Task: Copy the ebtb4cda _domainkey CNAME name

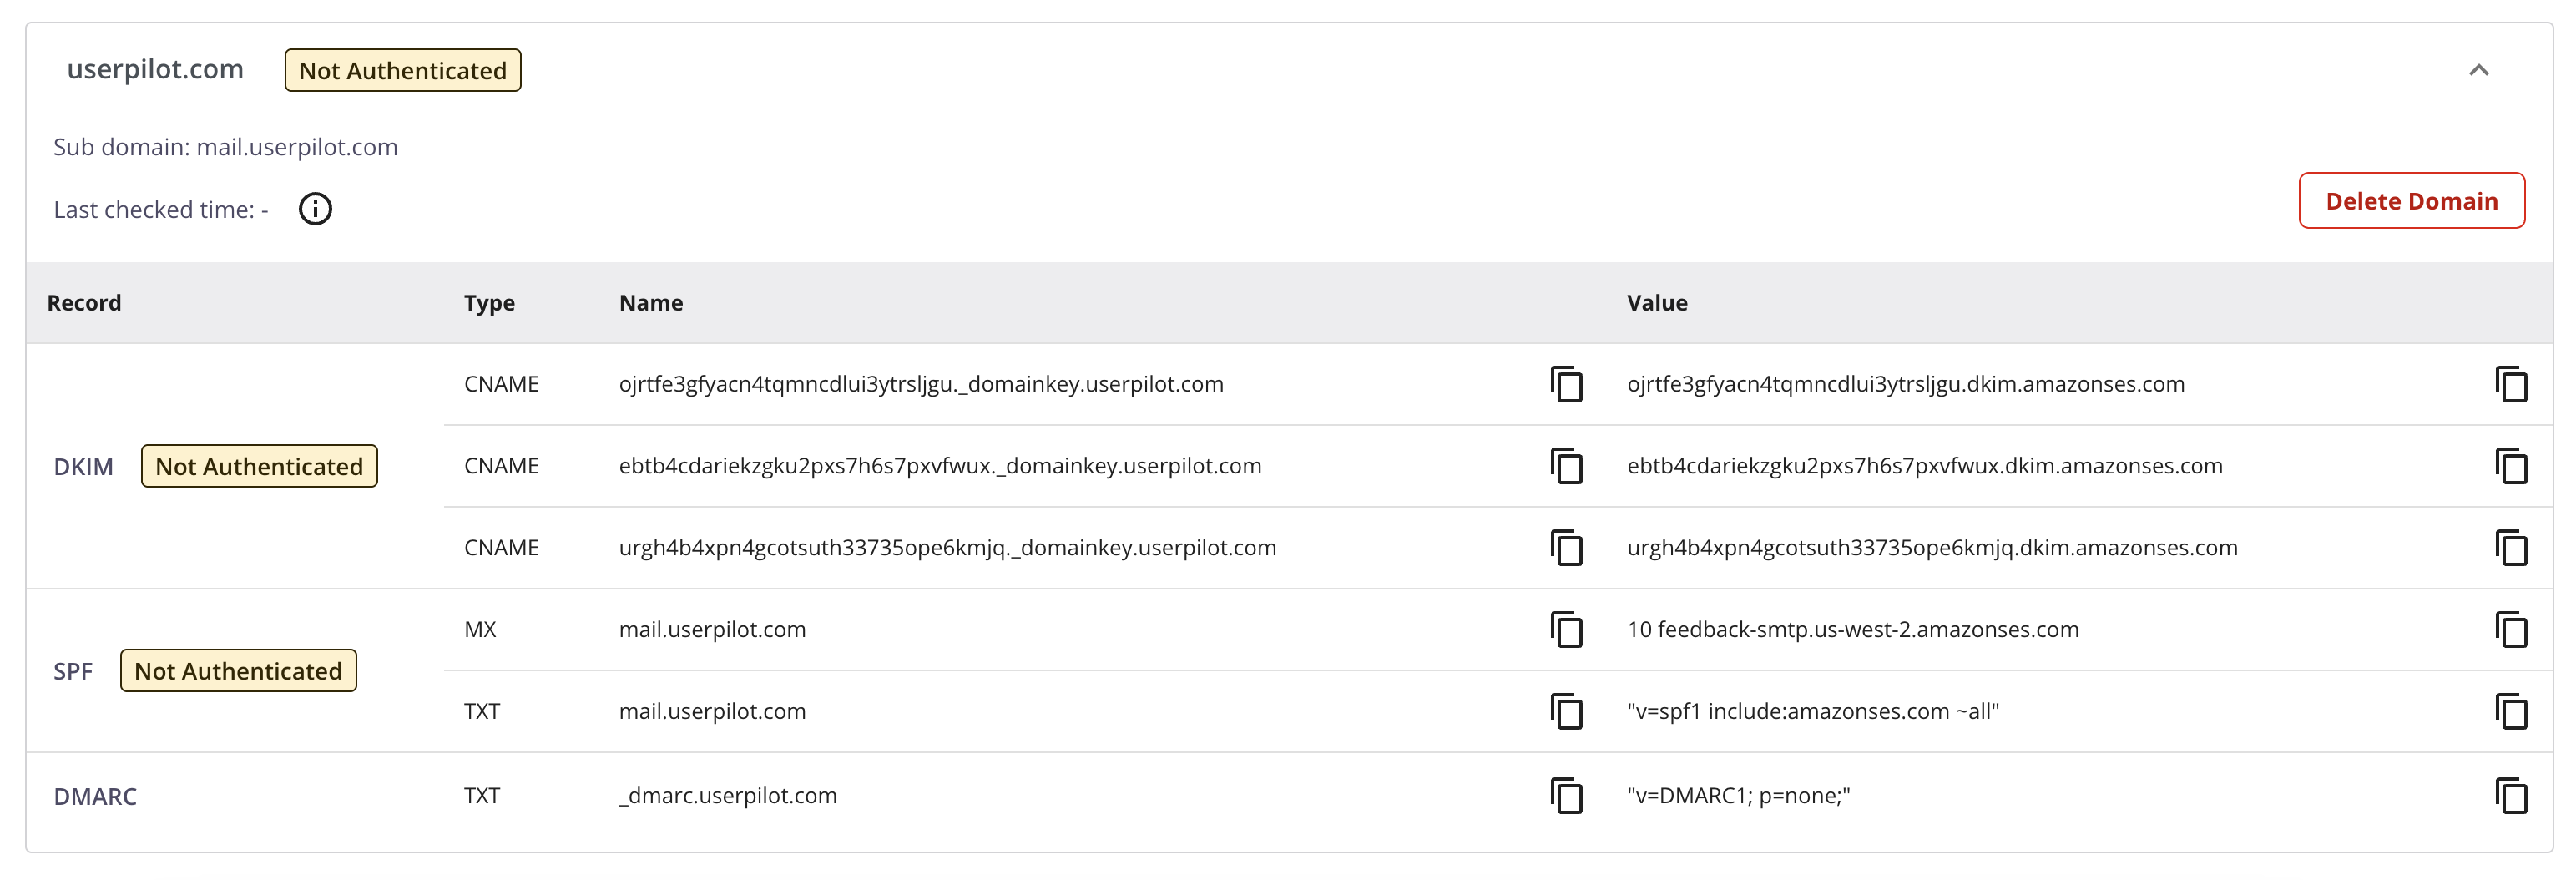Action: [x=1566, y=466]
